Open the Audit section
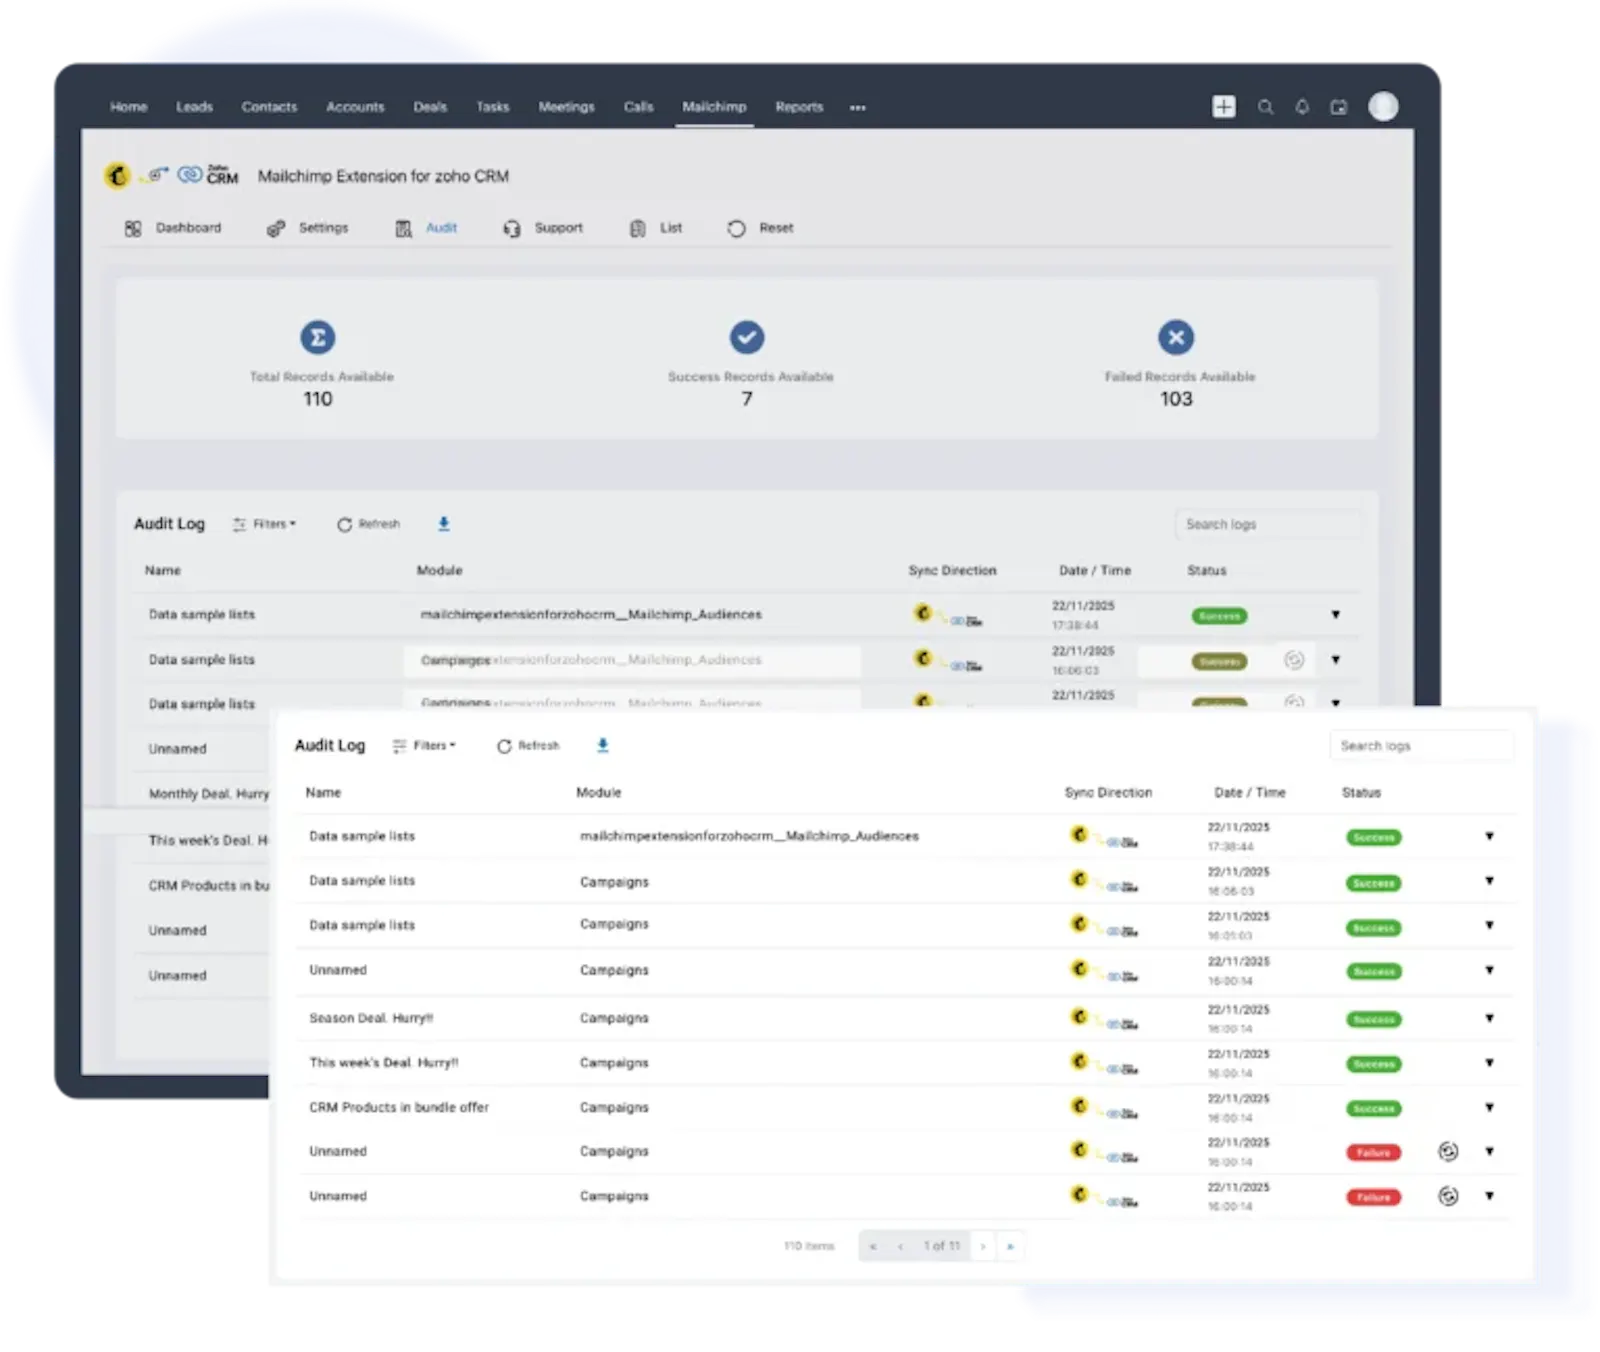The width and height of the screenshot is (1600, 1352). click(x=427, y=228)
